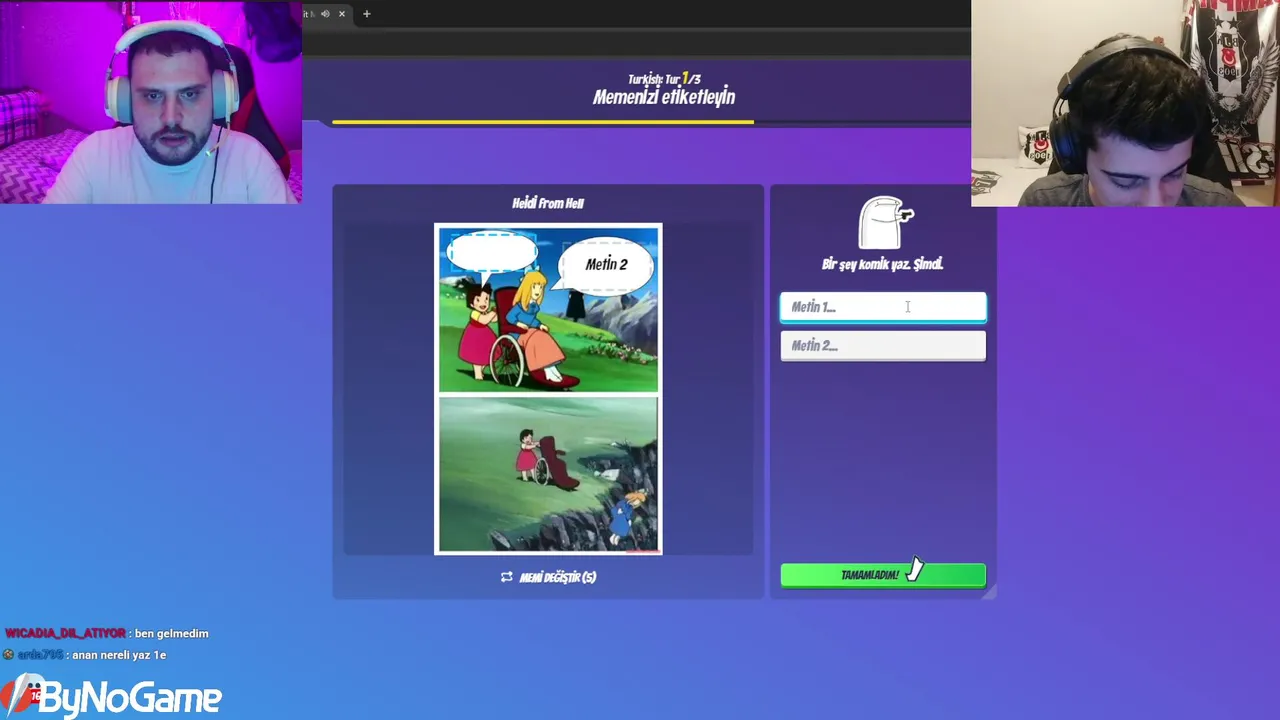Click the Memenizi etiketleyin heading

[x=664, y=97]
